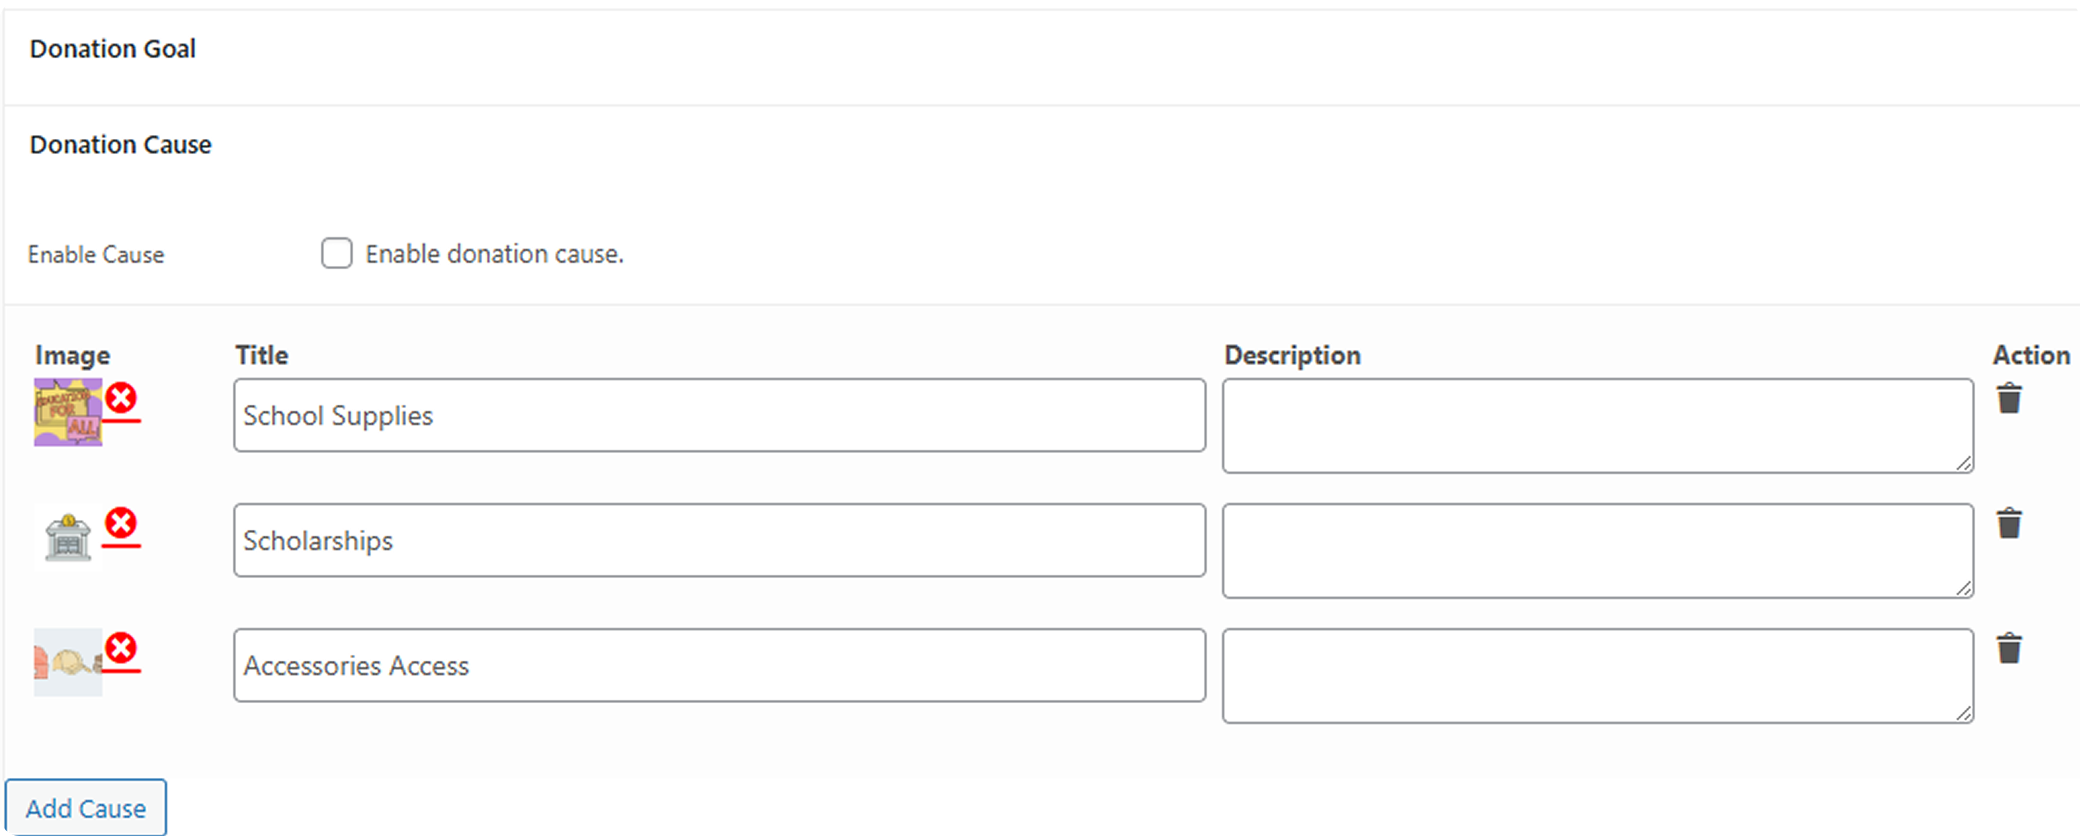Click the Add Cause button
Screen dimensions: 2080x836
coord(86,808)
